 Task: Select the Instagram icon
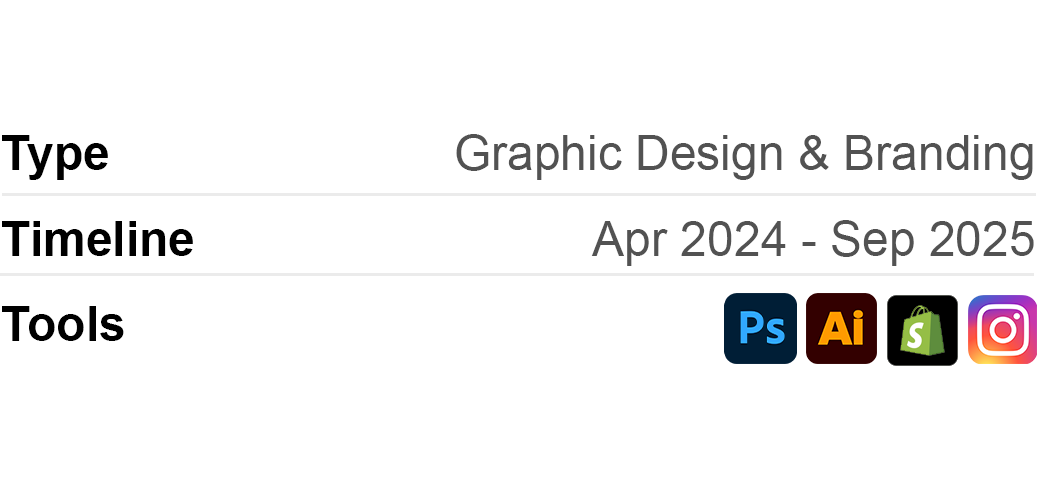pos(1002,330)
